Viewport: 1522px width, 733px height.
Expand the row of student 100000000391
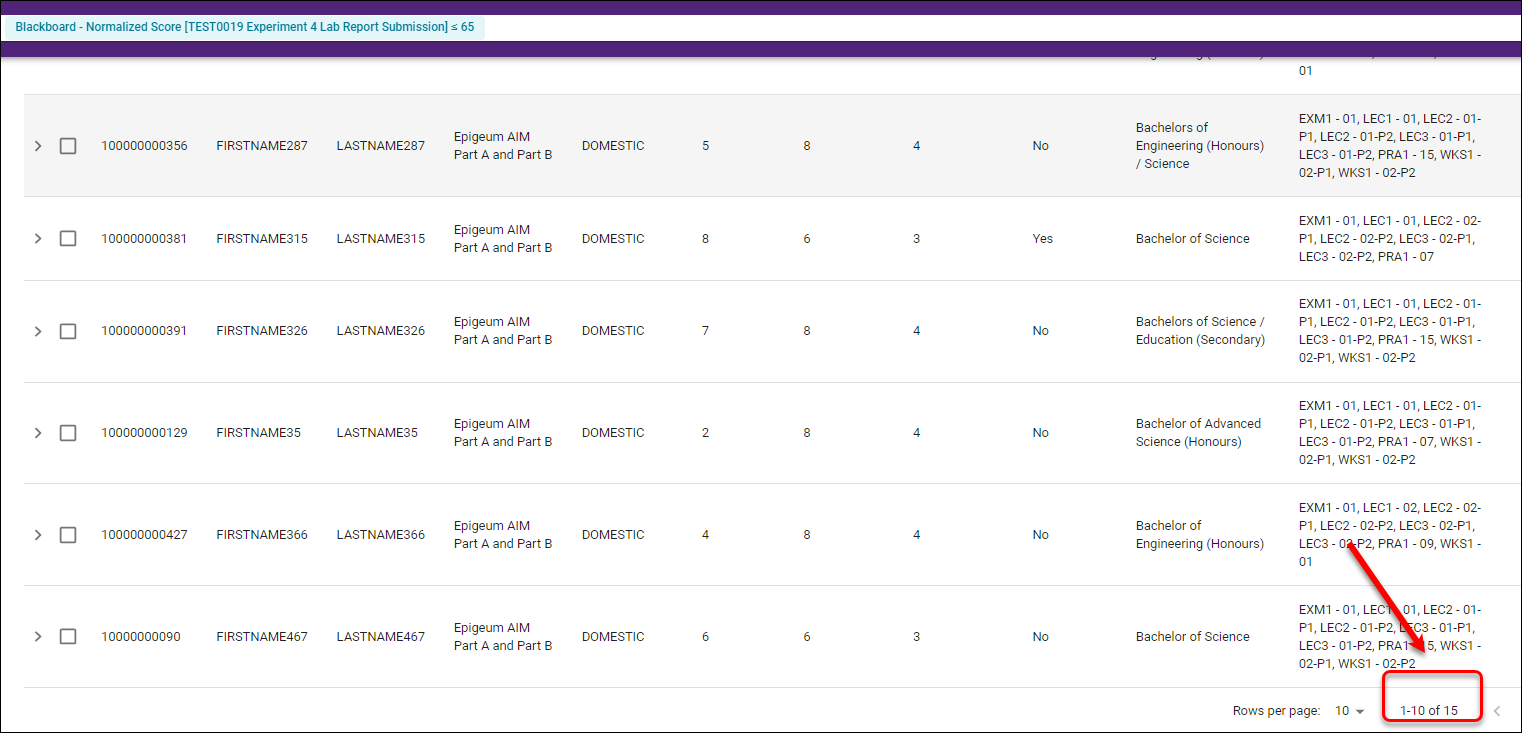38,331
